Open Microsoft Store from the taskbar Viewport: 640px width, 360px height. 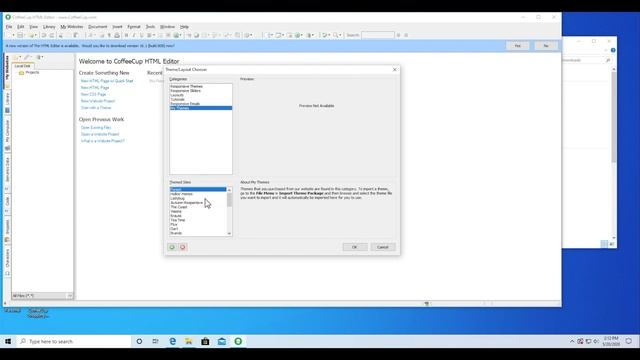[x=205, y=341]
